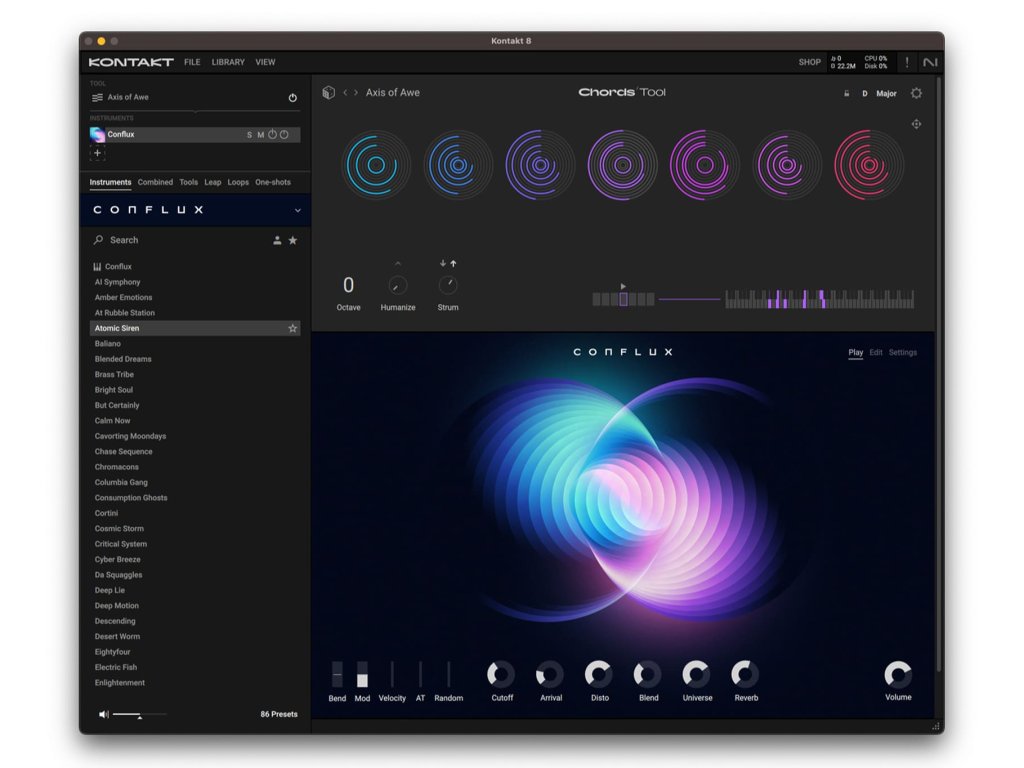Click the Humanize knob

398,285
